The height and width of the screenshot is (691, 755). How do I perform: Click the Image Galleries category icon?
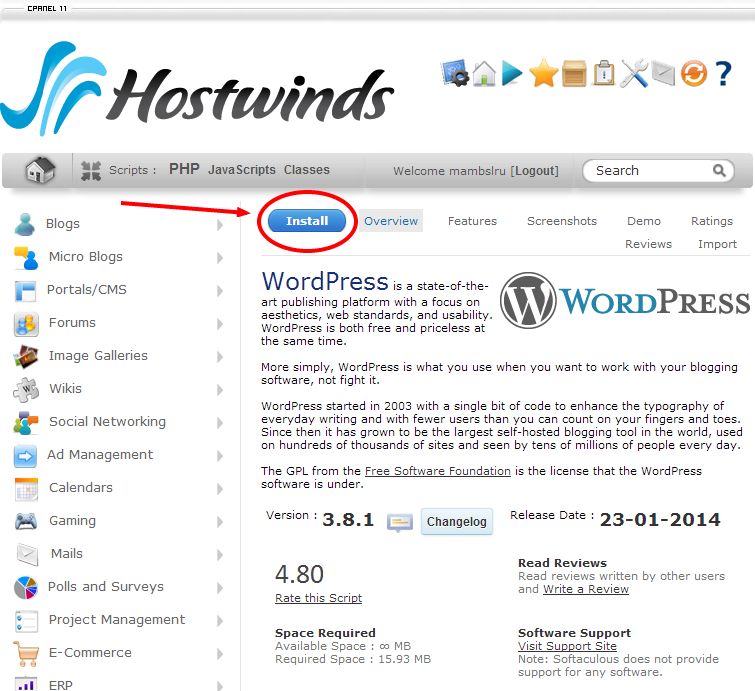26,356
